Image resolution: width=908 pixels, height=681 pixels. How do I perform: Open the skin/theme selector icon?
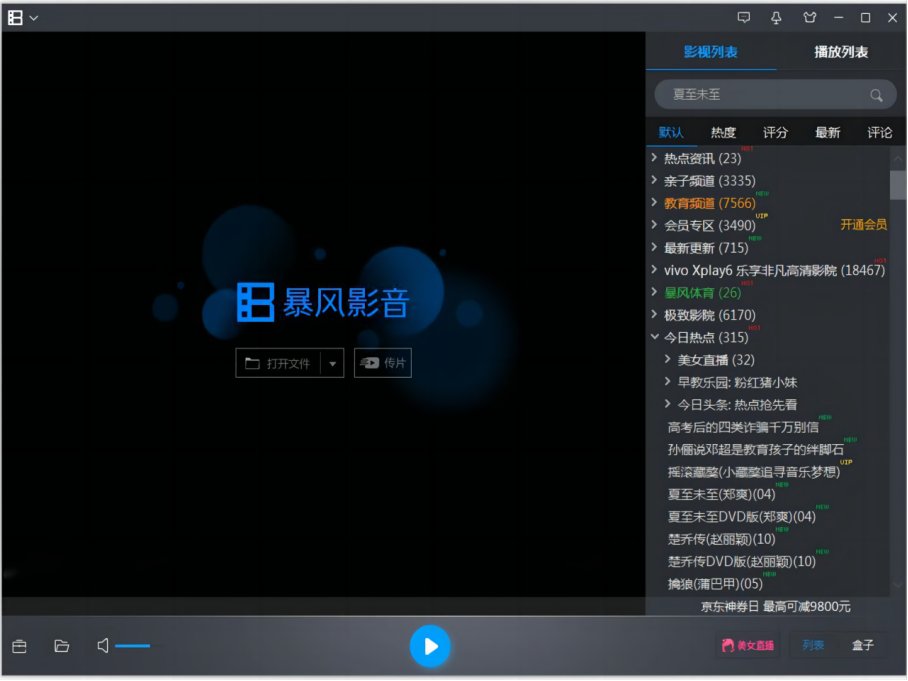[x=811, y=17]
